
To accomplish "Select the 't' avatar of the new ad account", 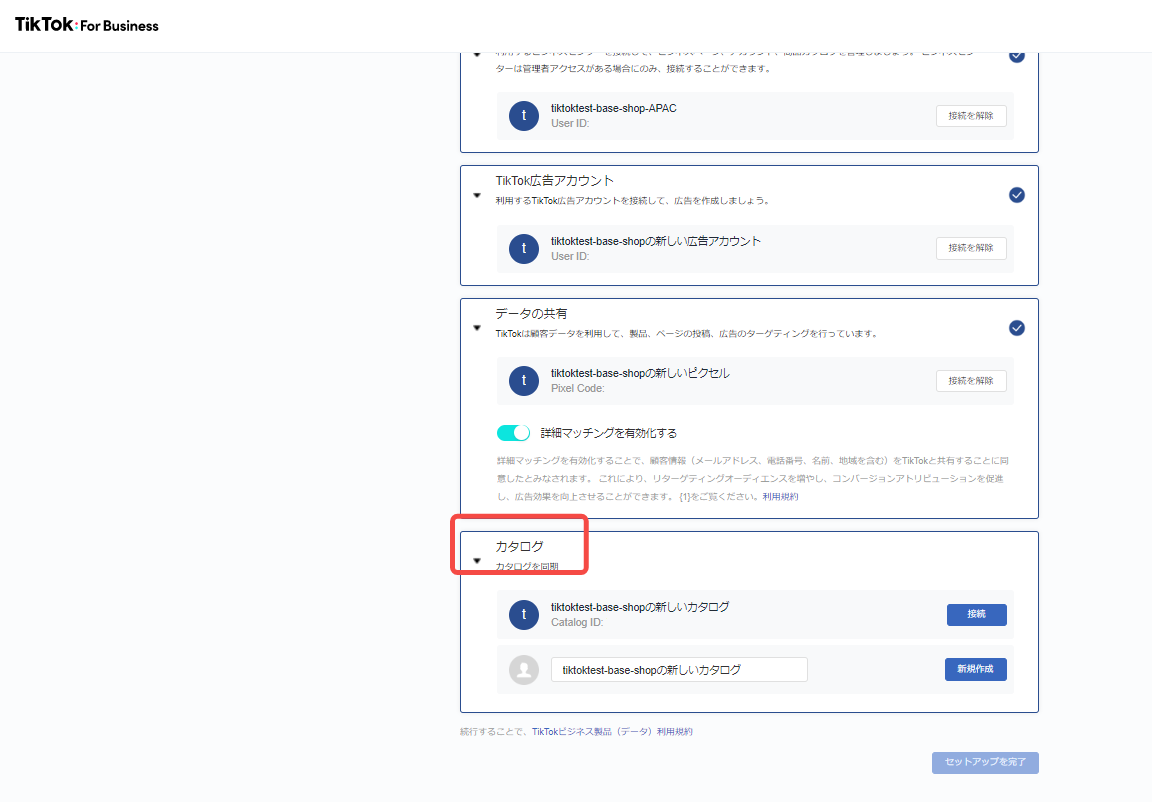I will [x=523, y=248].
